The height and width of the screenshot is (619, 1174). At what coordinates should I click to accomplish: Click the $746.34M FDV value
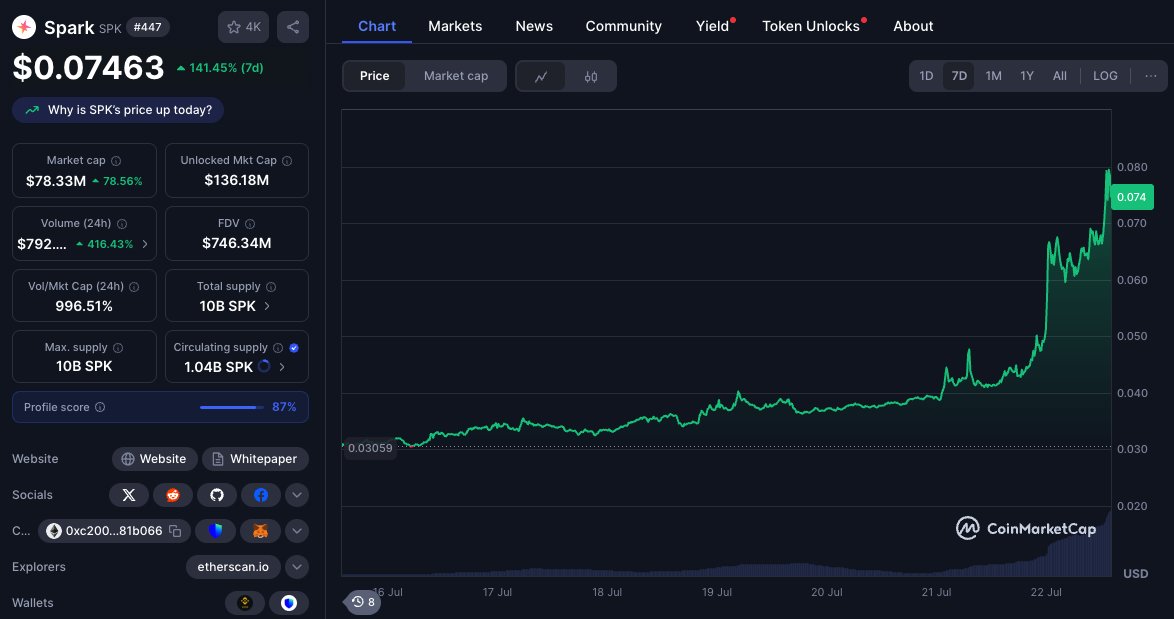(237, 243)
